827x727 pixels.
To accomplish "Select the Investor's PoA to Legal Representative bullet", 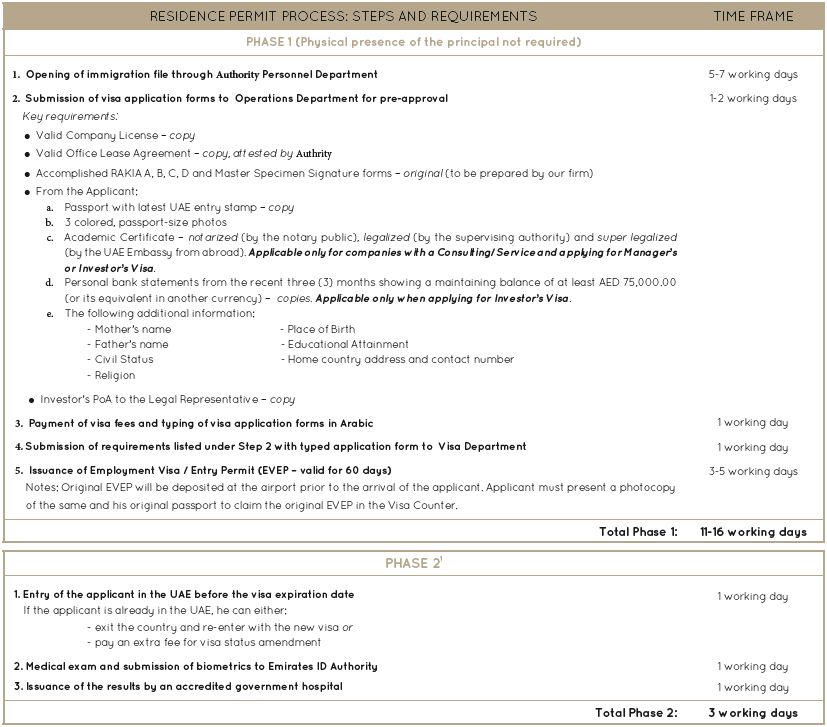I will pos(167,400).
